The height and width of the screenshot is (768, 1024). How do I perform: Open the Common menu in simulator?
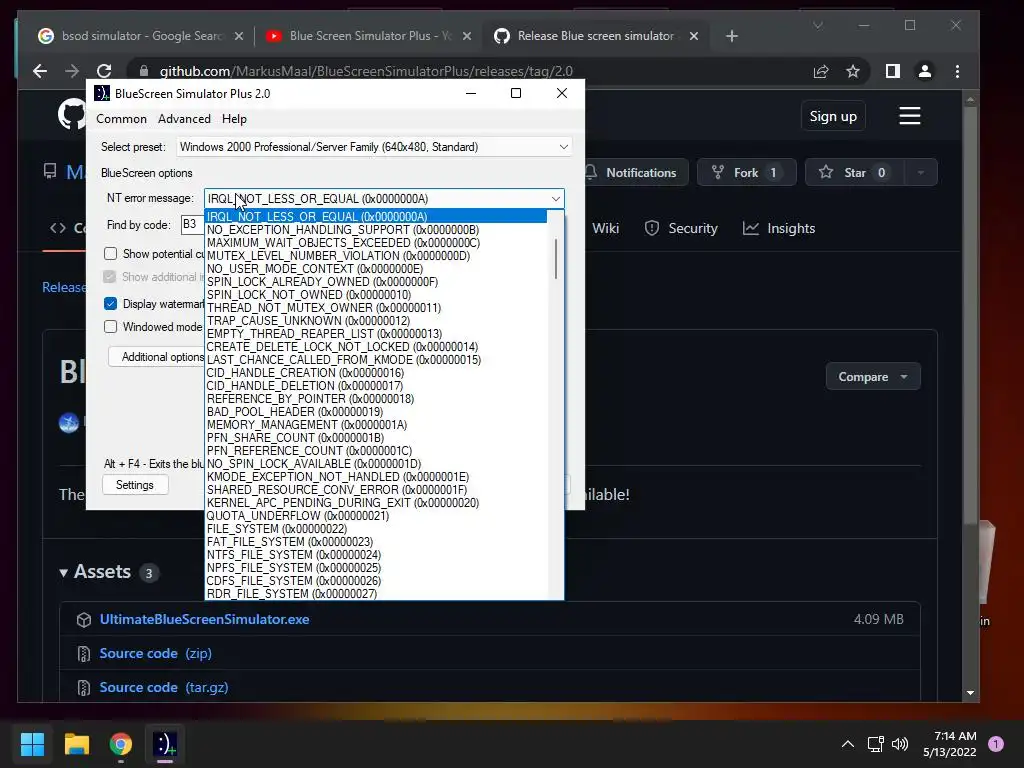pyautogui.click(x=121, y=119)
